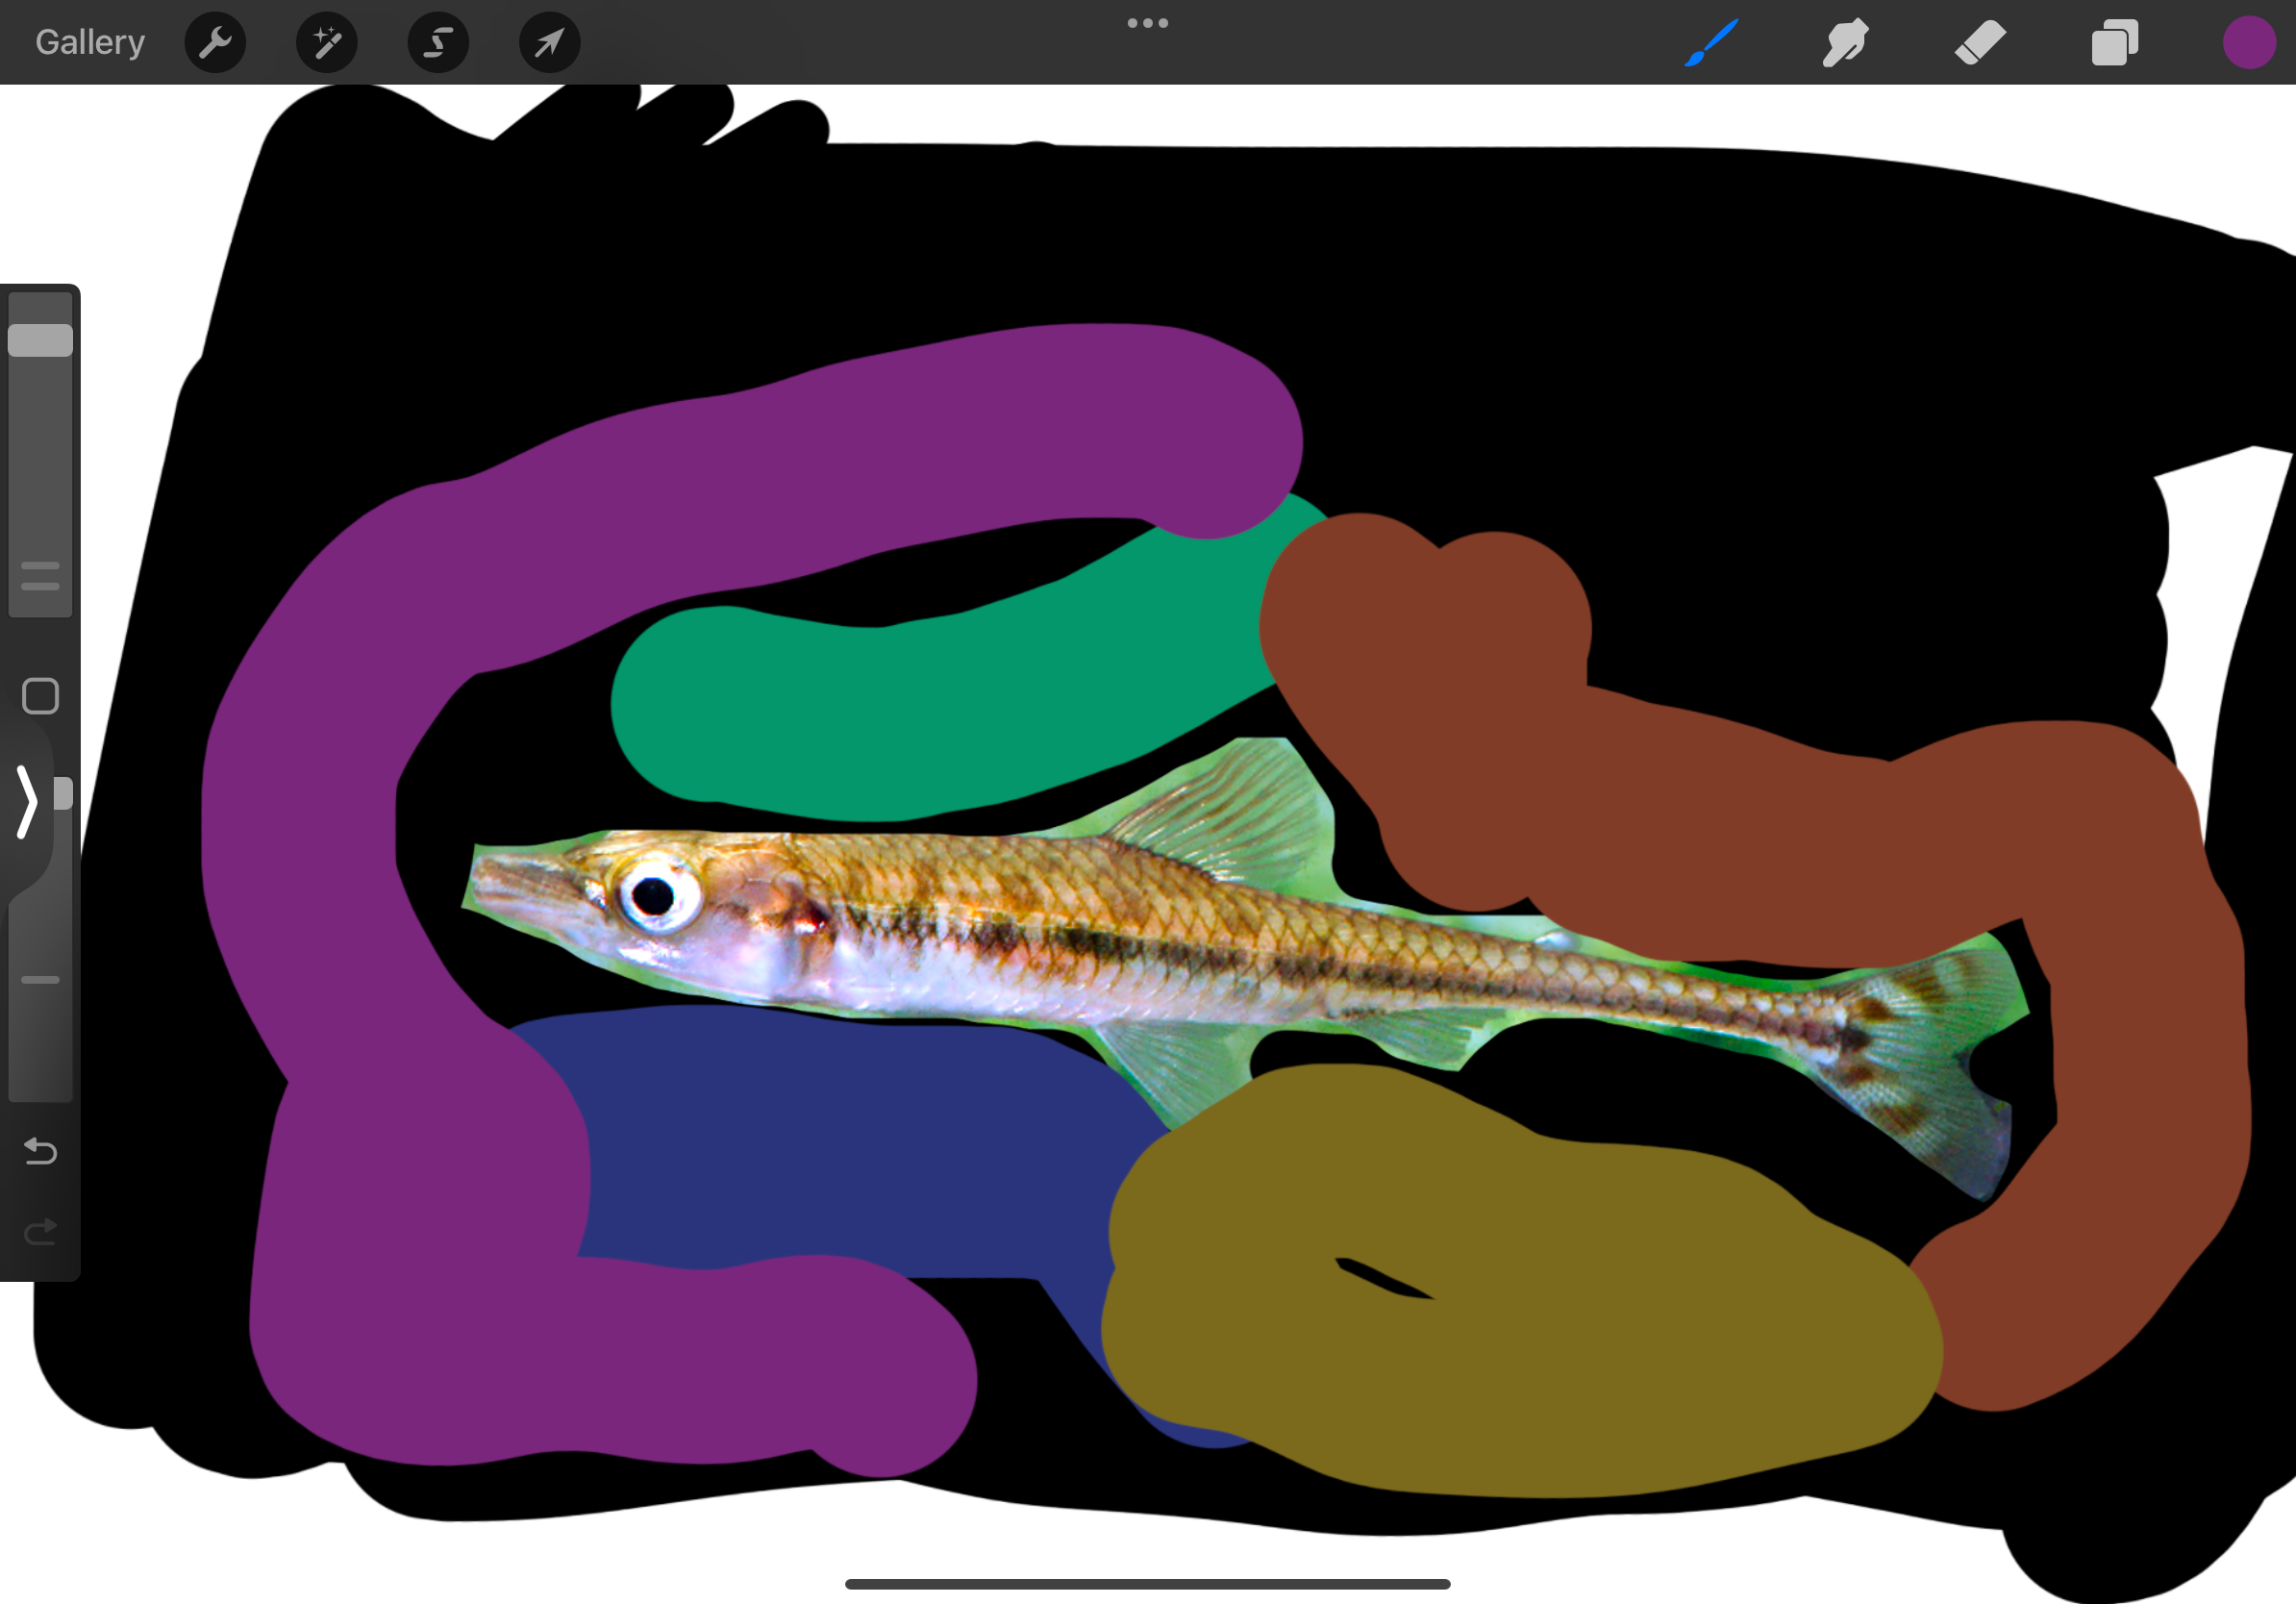Open the Actions wrench menu
Screen dimensions: 2296x1604
pos(215,42)
